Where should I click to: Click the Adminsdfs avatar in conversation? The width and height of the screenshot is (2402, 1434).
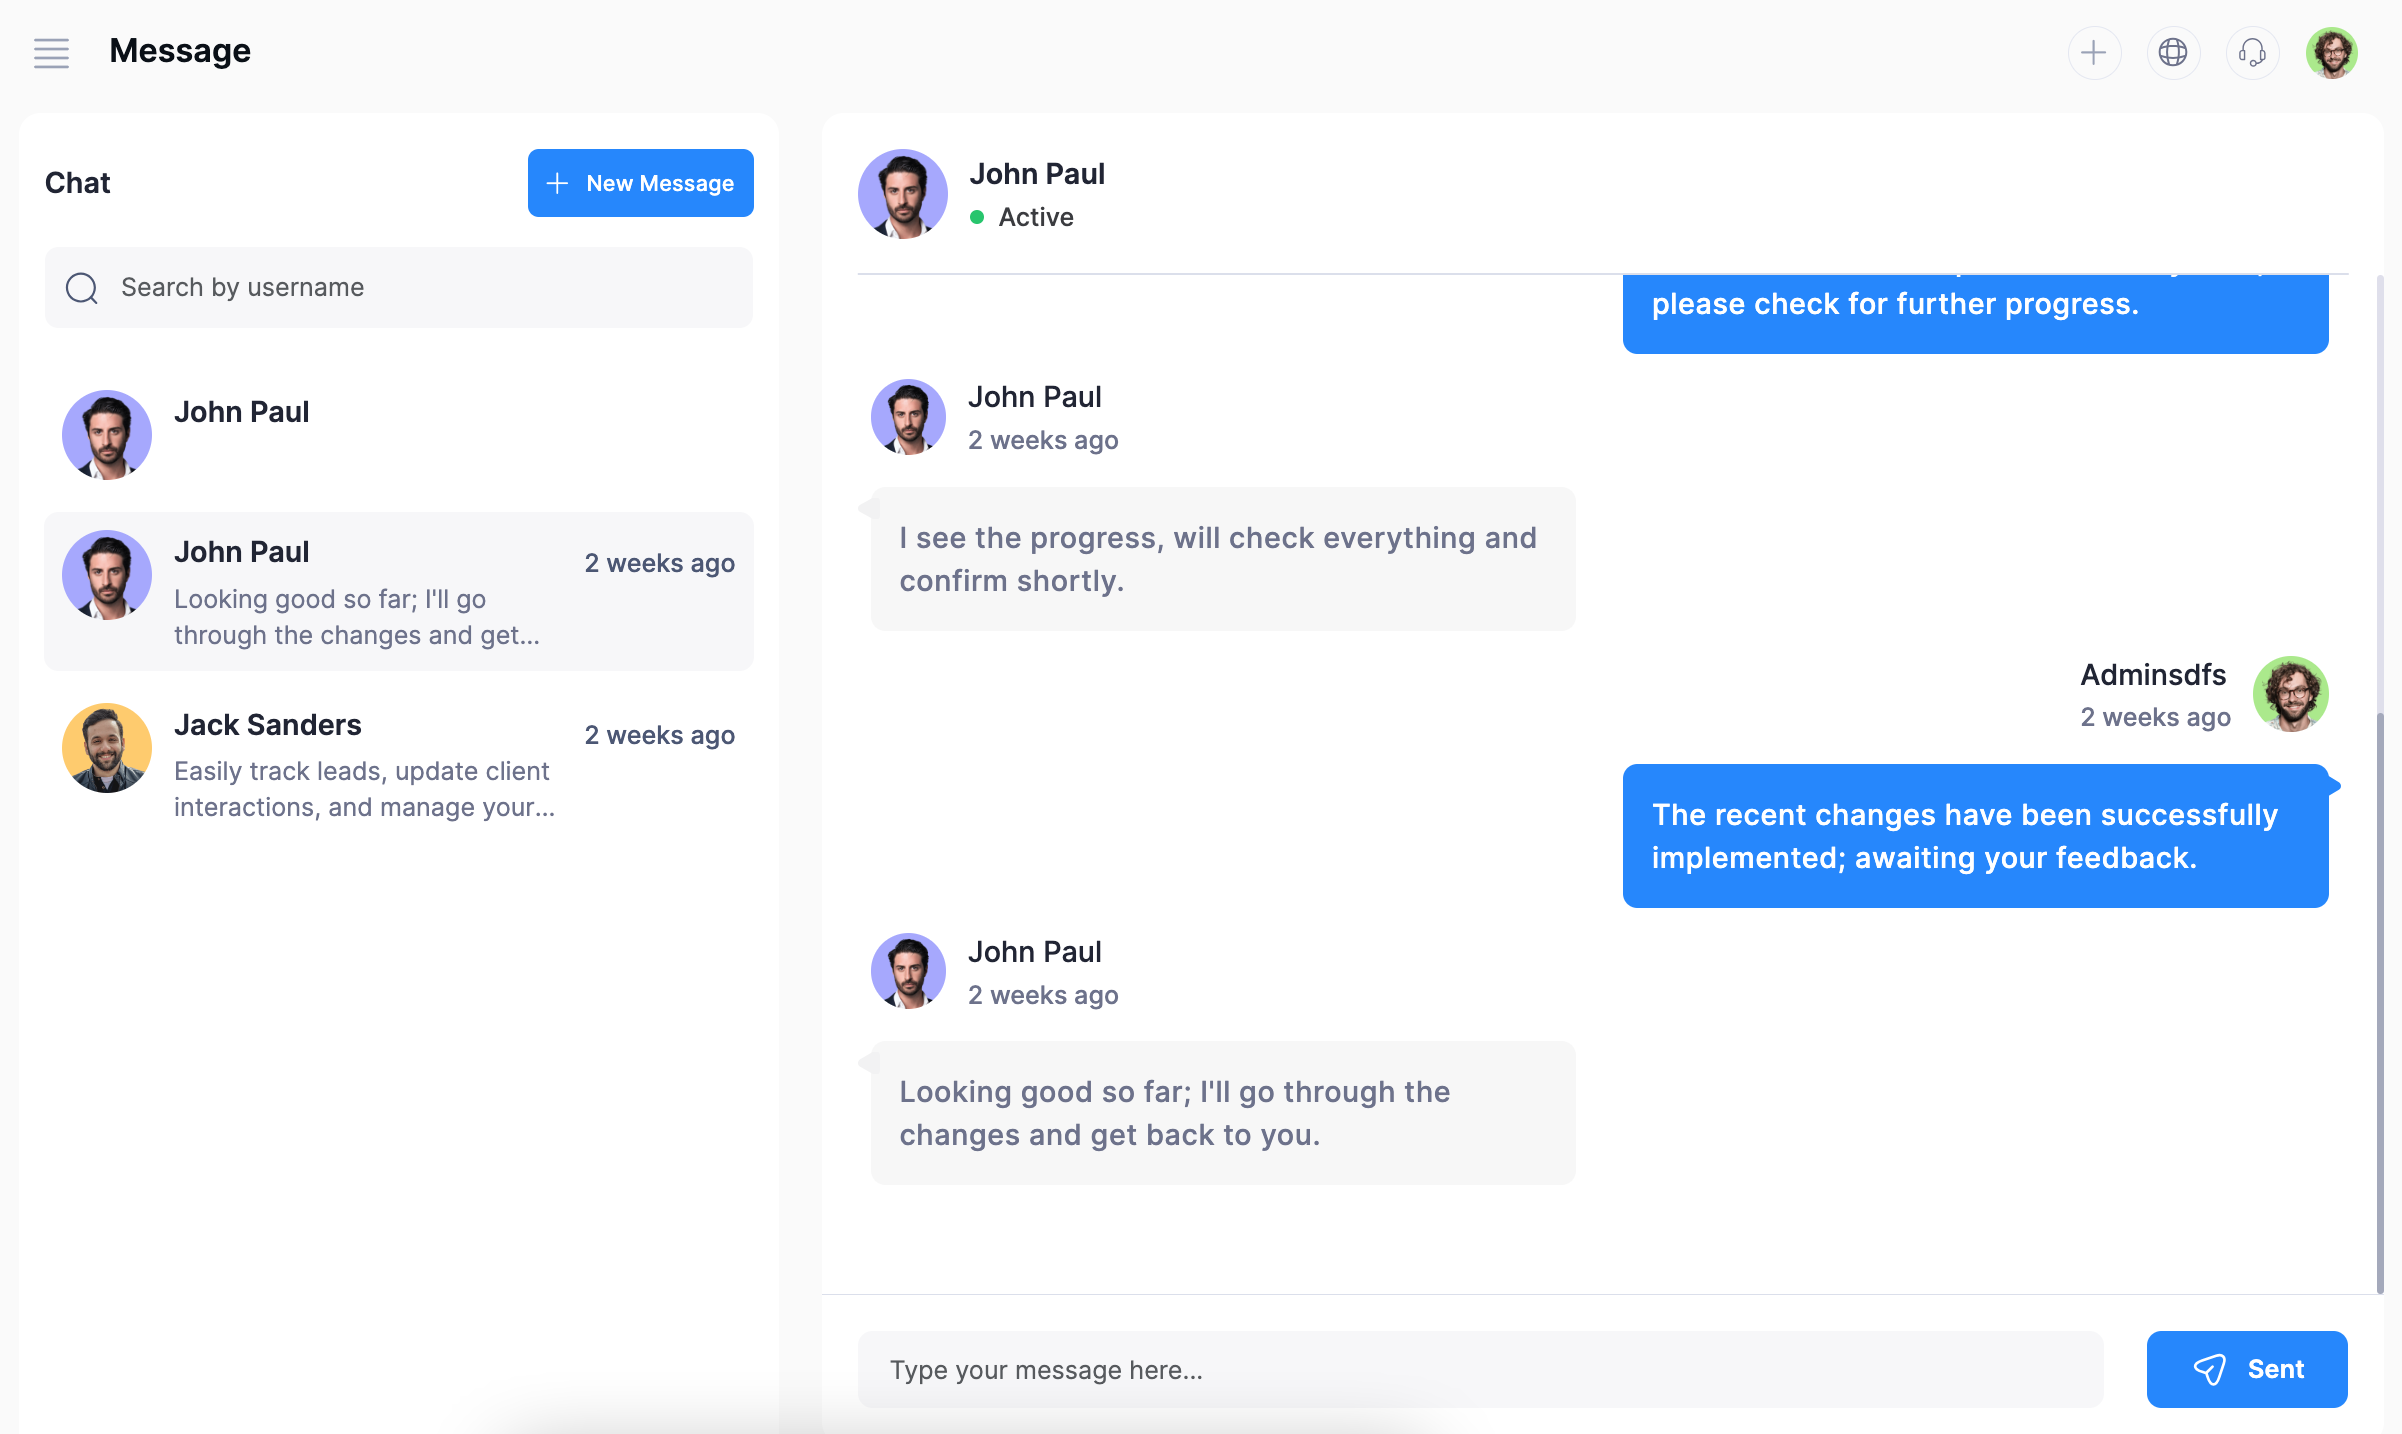pyautogui.click(x=2290, y=694)
